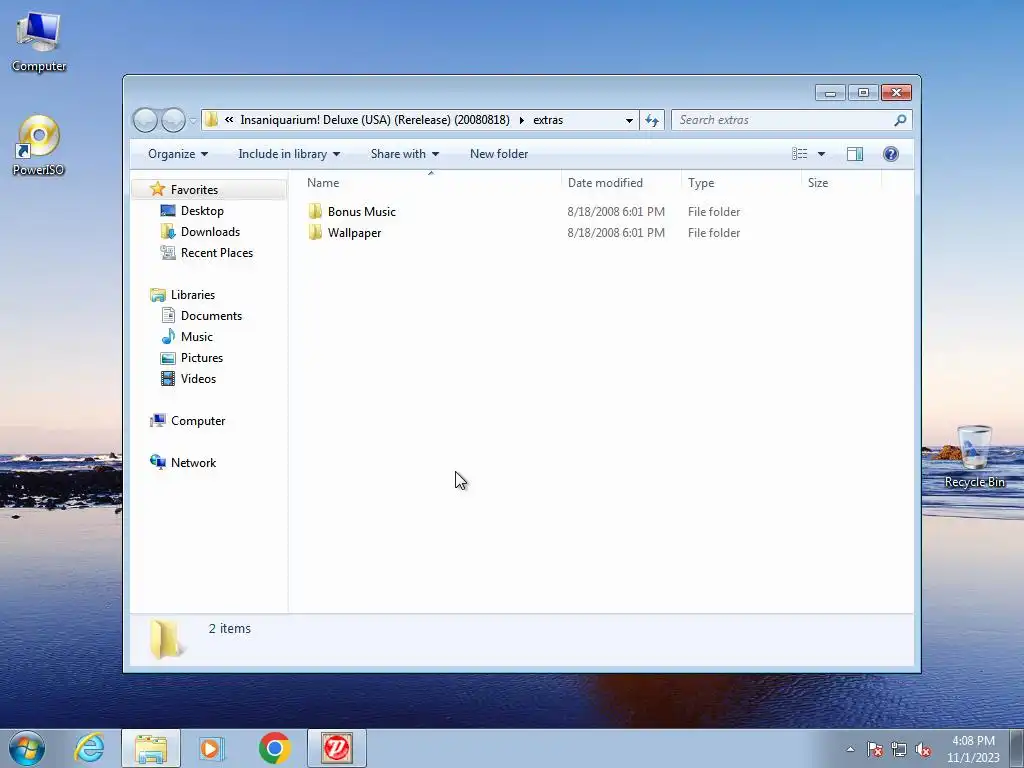The width and height of the screenshot is (1024, 768).
Task: Change your view icon button
Action: point(799,153)
